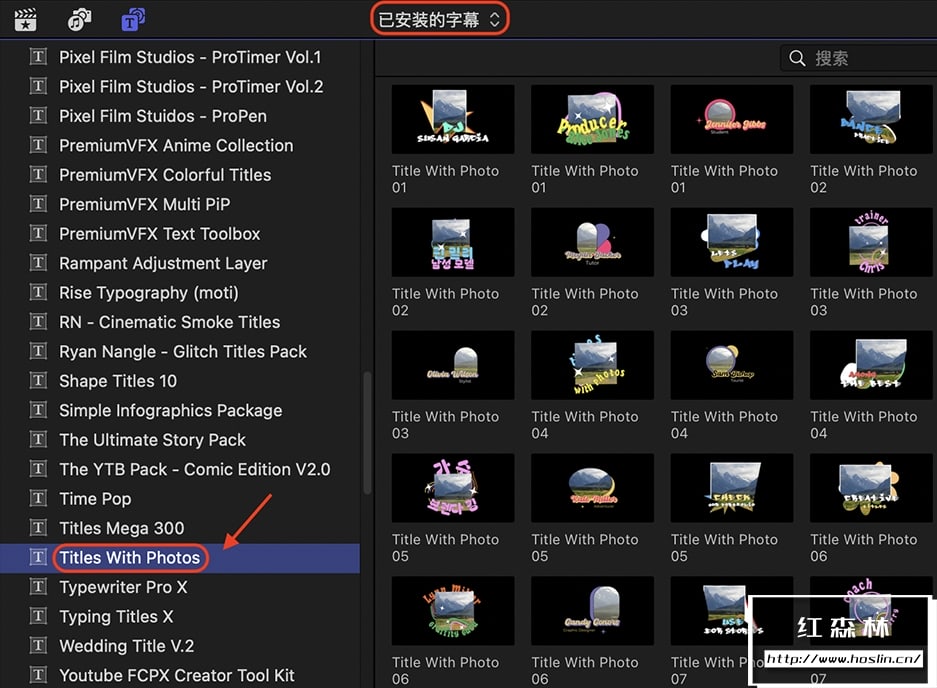Screen dimensions: 937x688
Task: Click the sidebar list scrollbar thumb
Action: pyautogui.click(x=367, y=433)
